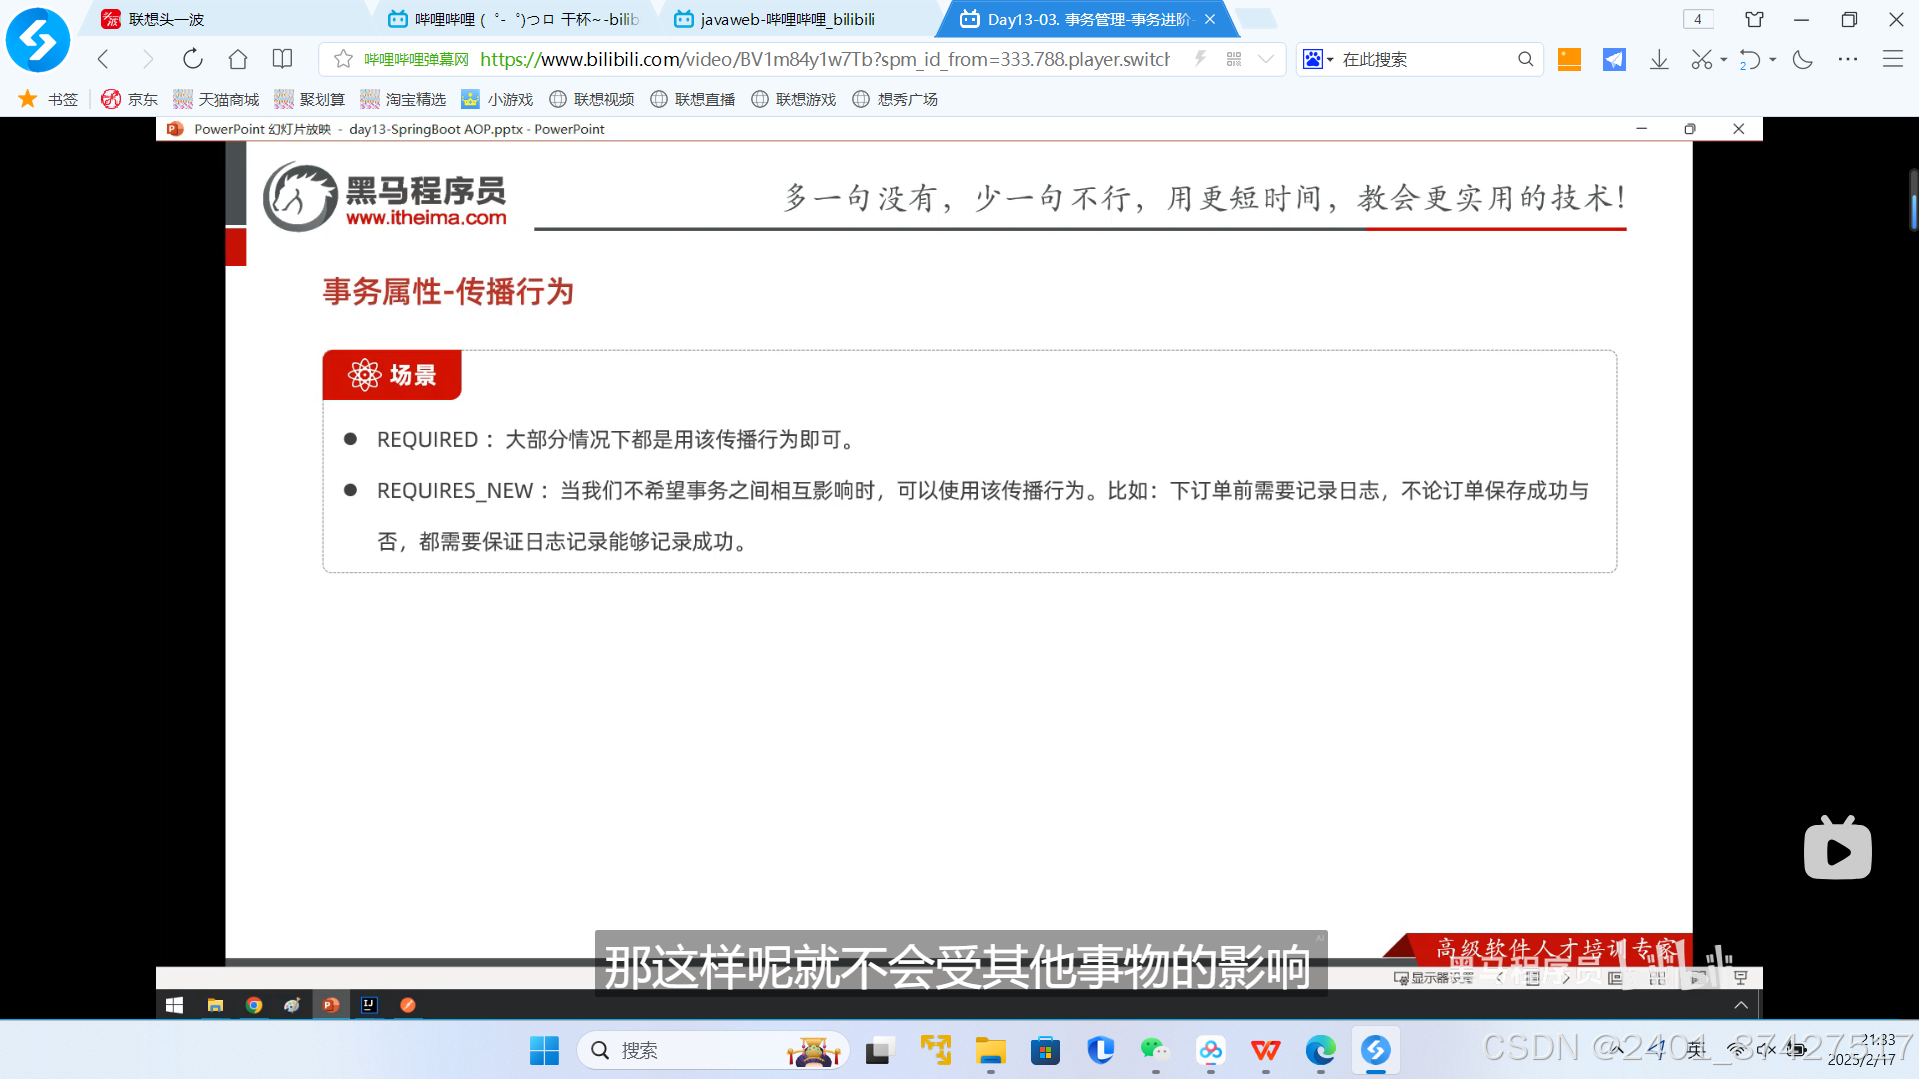Screen dimensions: 1919x1079
Task: Switch to the javaweb-哔哩哔哩 tab
Action: point(800,19)
